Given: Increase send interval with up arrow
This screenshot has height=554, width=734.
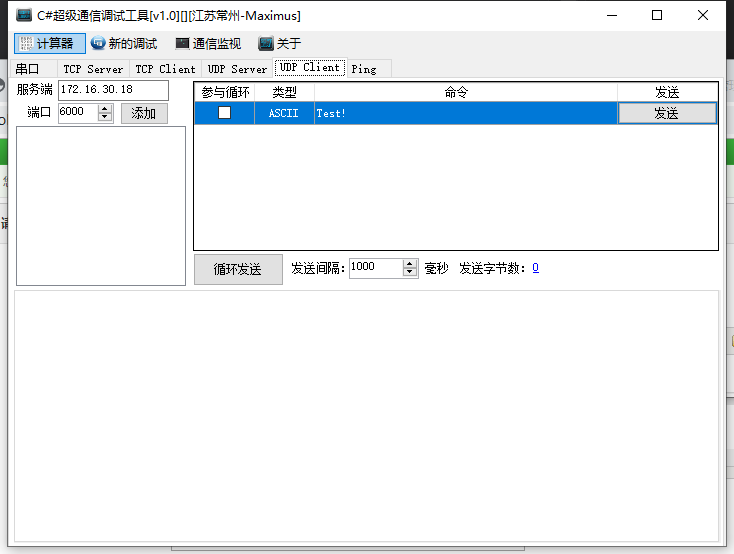Looking at the screenshot, I should (410, 264).
